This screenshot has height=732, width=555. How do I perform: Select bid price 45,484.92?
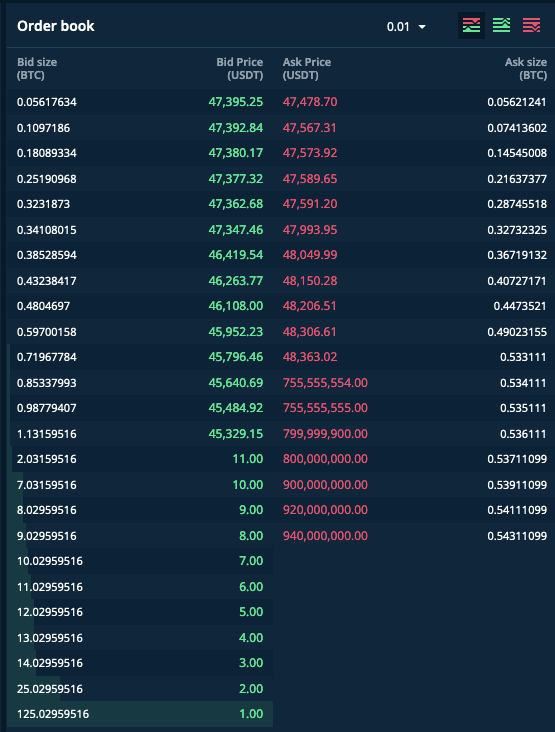coord(236,408)
